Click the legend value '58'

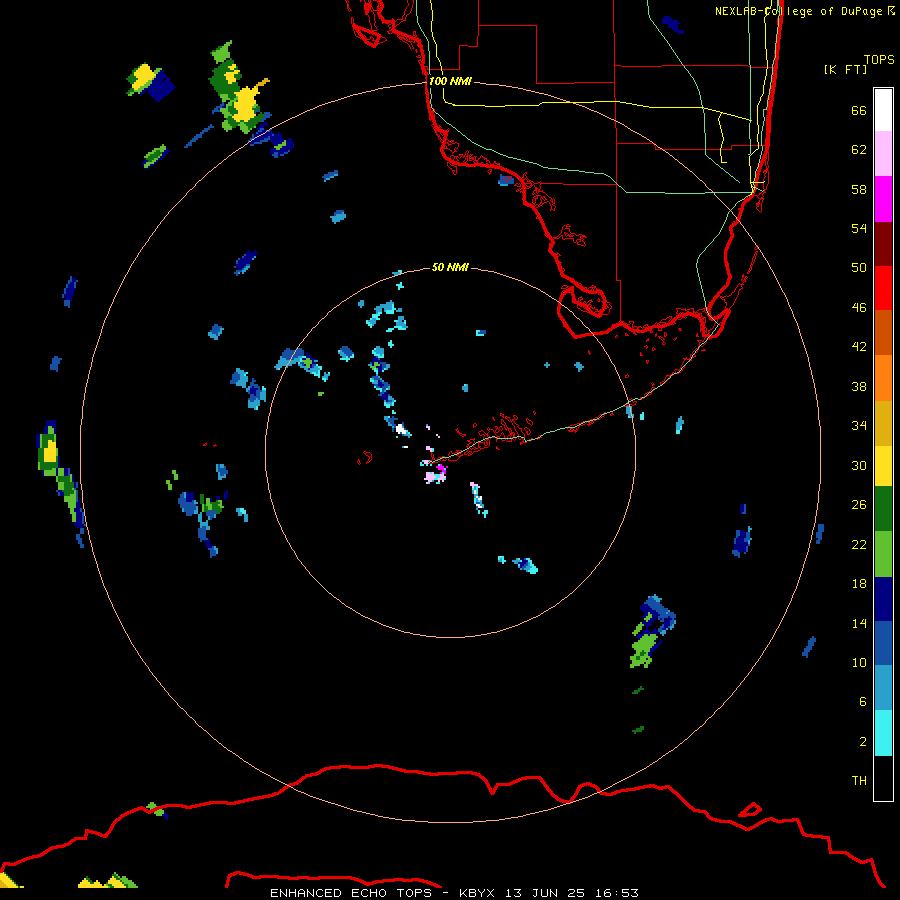(x=859, y=189)
